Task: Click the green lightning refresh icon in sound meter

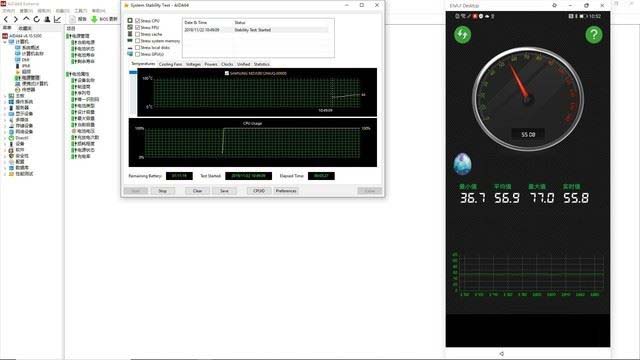Action: (462, 35)
